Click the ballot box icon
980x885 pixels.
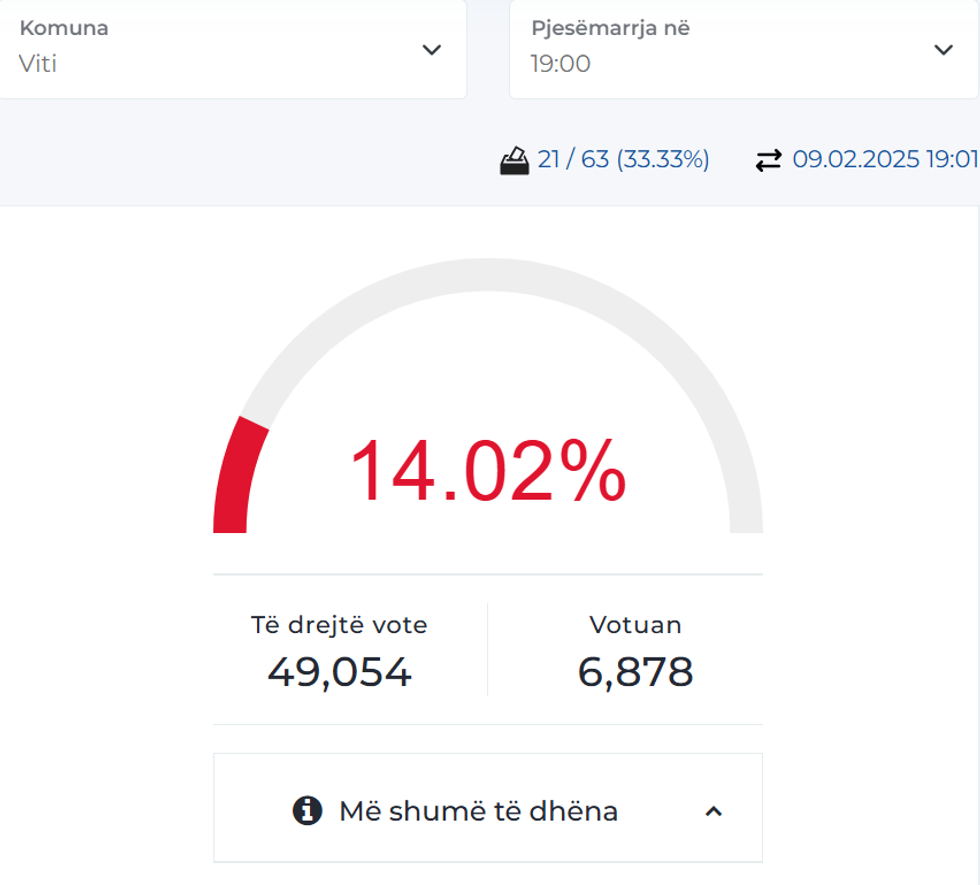[514, 160]
